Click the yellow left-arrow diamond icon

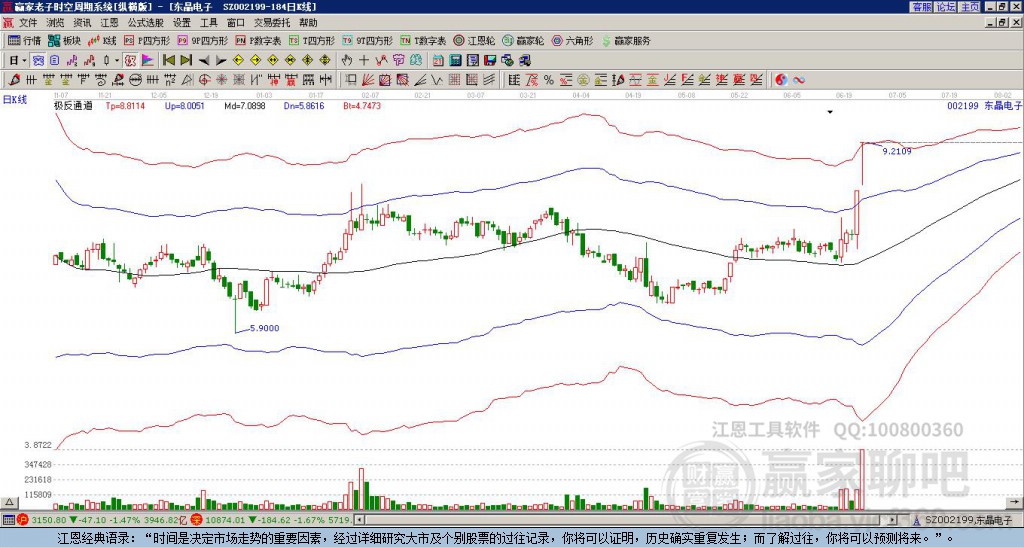coord(238,60)
